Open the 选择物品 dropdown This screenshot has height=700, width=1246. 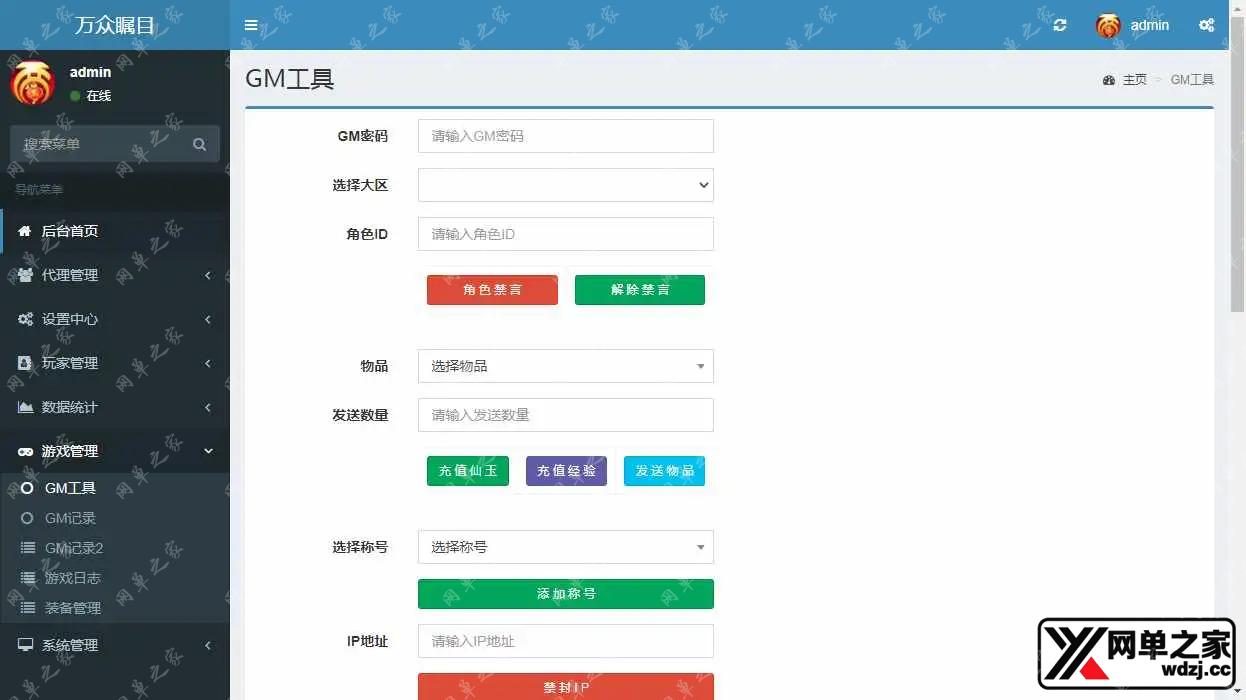pos(565,366)
